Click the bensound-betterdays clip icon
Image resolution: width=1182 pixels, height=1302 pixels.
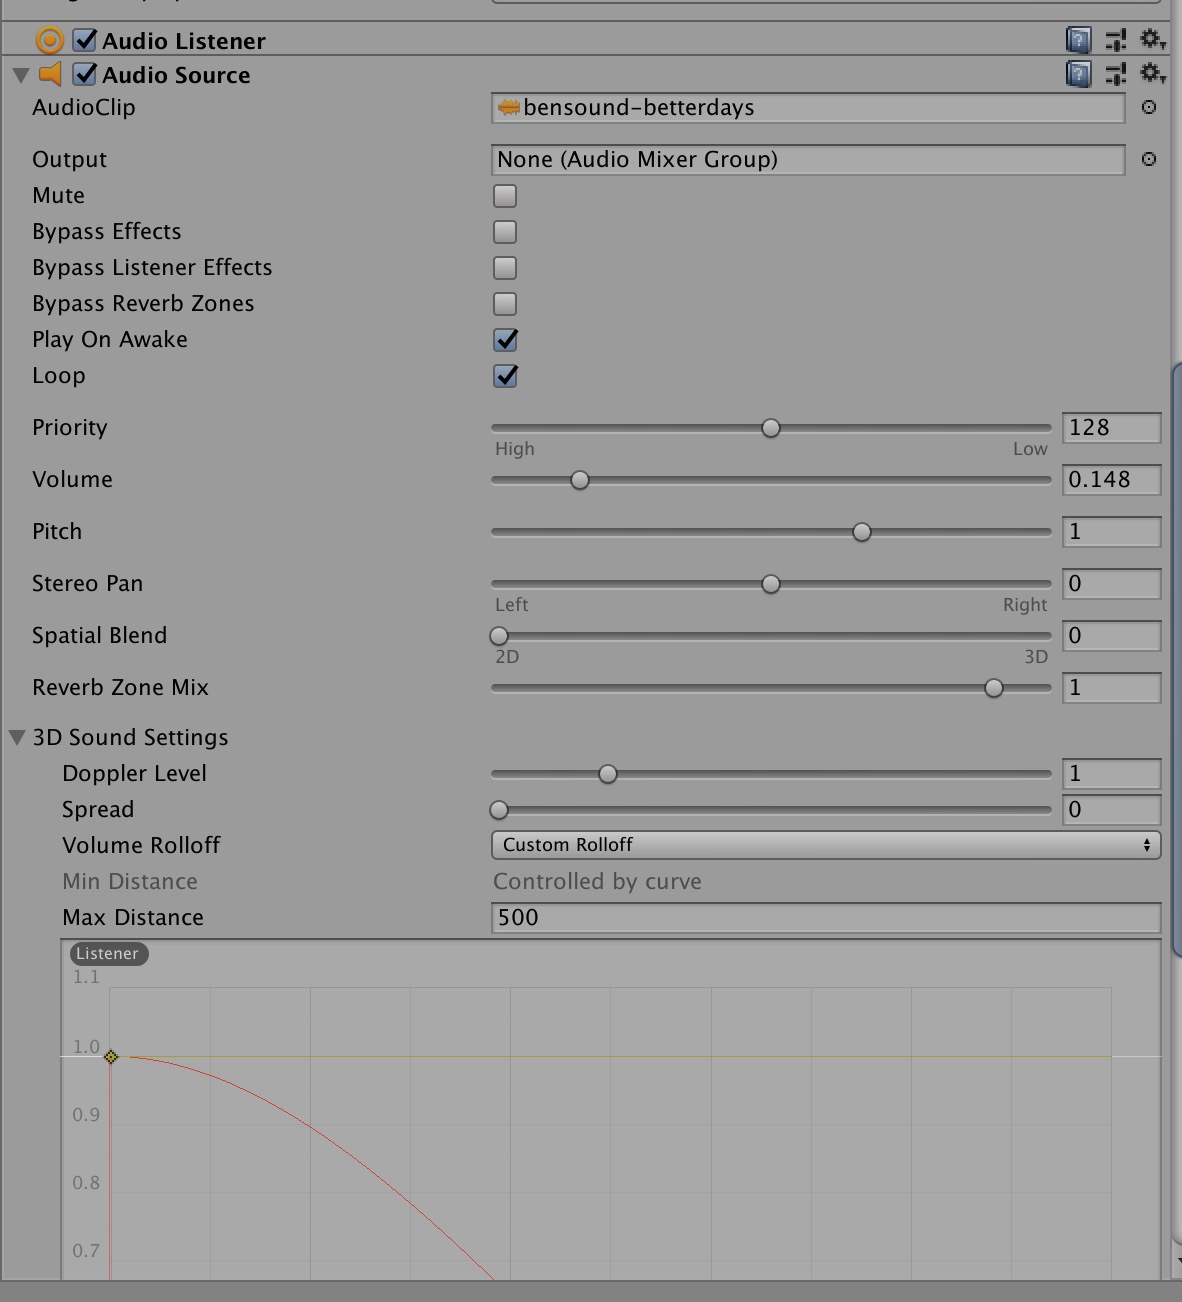pos(507,107)
